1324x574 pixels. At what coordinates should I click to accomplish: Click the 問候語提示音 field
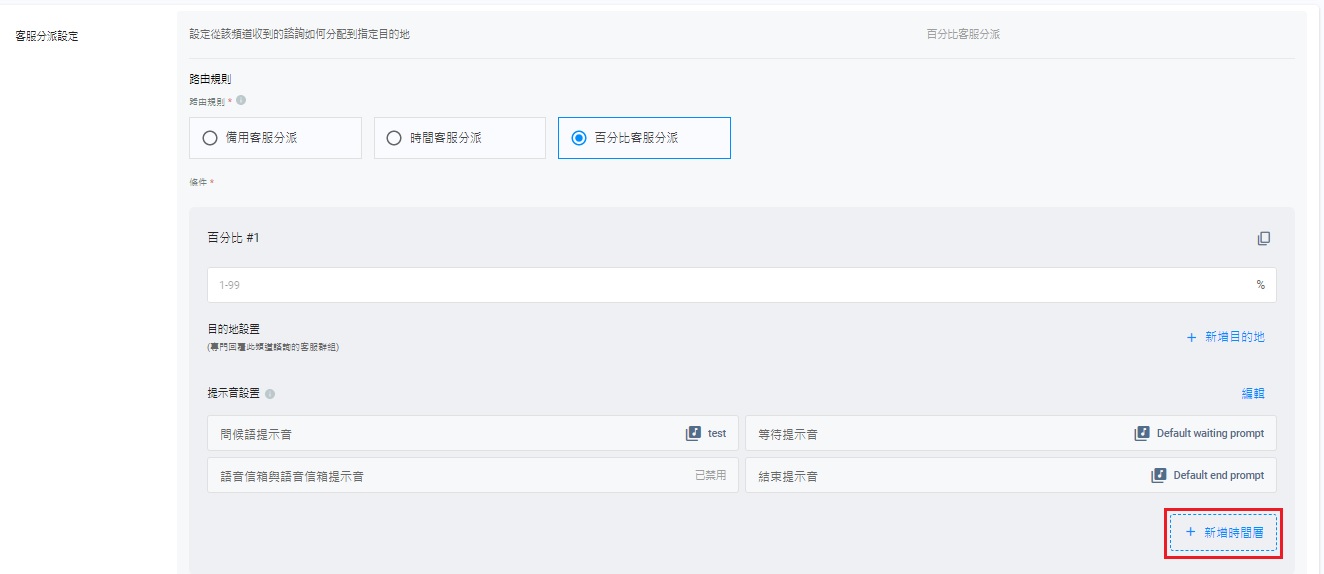pos(473,433)
